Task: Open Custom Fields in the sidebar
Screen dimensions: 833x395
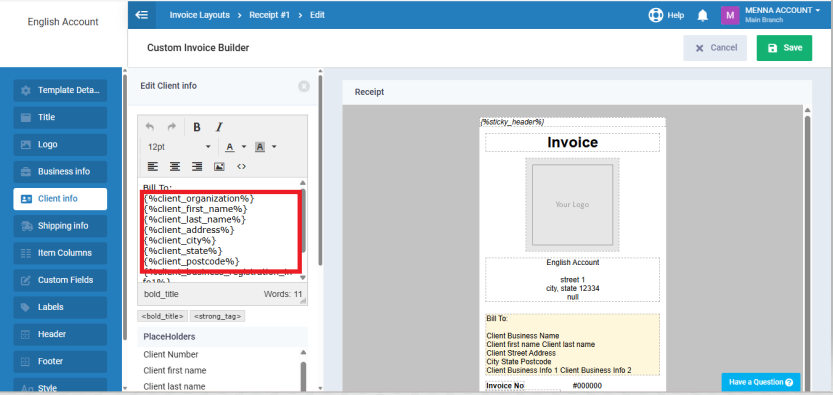Action: pos(60,280)
